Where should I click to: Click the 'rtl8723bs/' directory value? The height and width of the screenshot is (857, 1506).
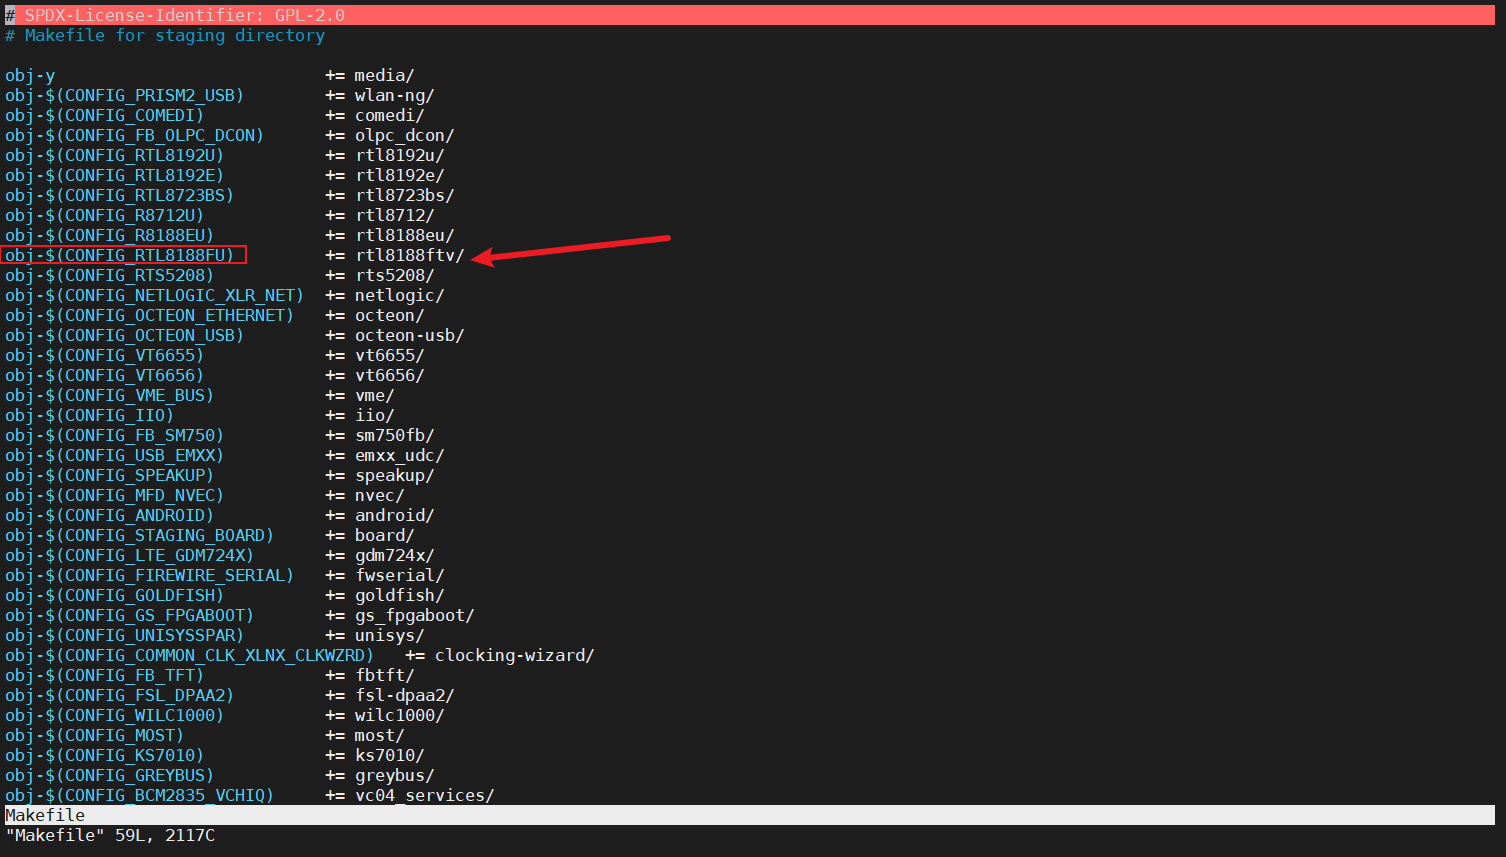point(404,195)
